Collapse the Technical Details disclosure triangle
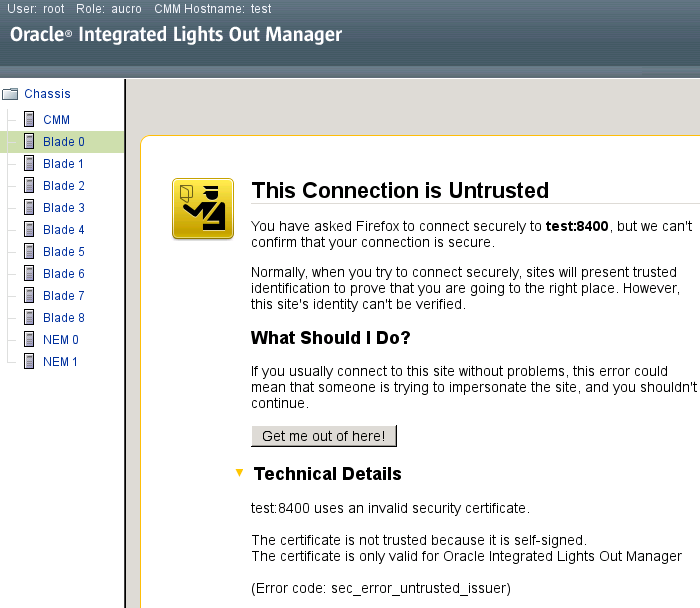The height and width of the screenshot is (608, 700). pos(239,473)
